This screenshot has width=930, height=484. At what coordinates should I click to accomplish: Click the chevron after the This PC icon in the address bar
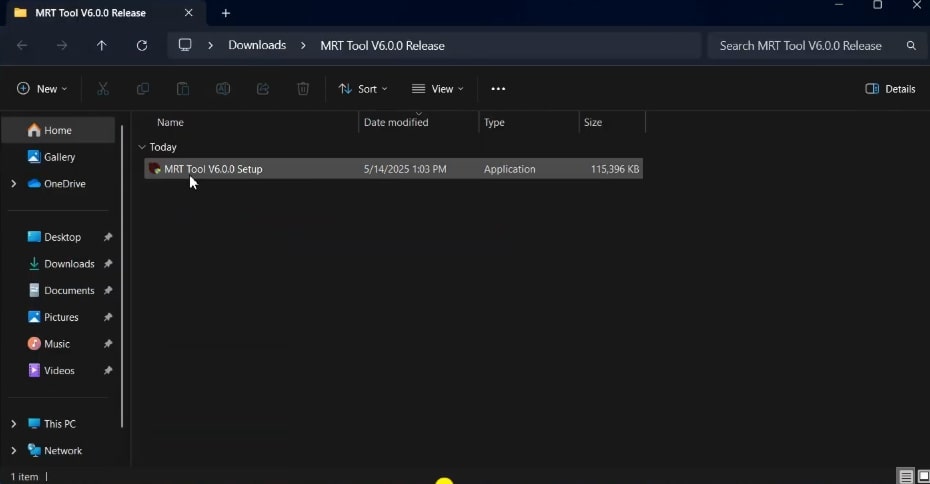tap(210, 46)
